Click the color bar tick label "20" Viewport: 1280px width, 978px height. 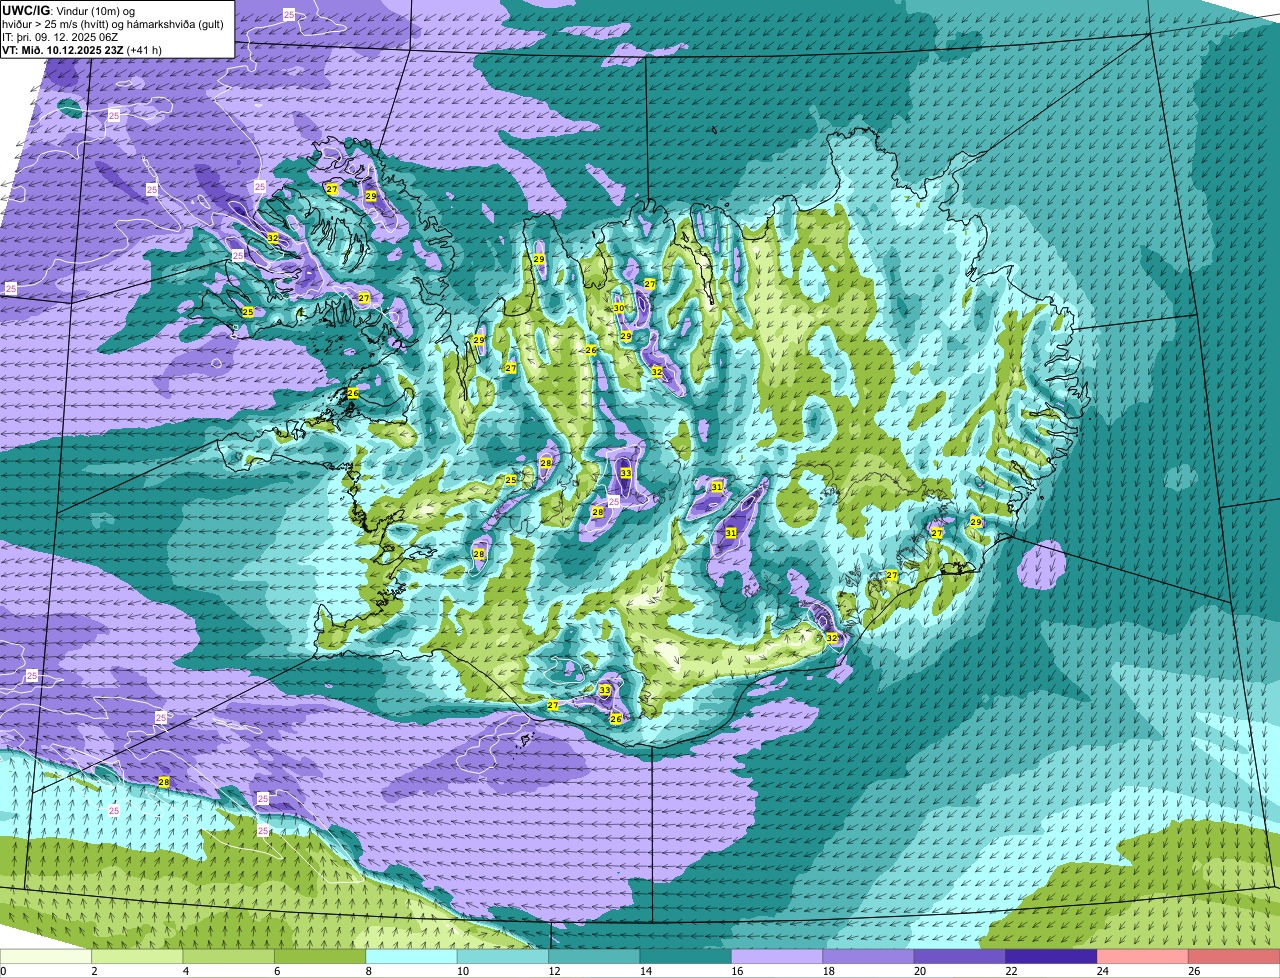tap(918, 971)
